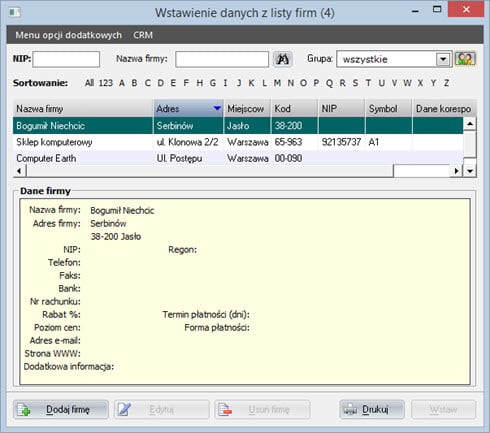Click the NIP input field
This screenshot has width=490, height=433.
coord(66,59)
